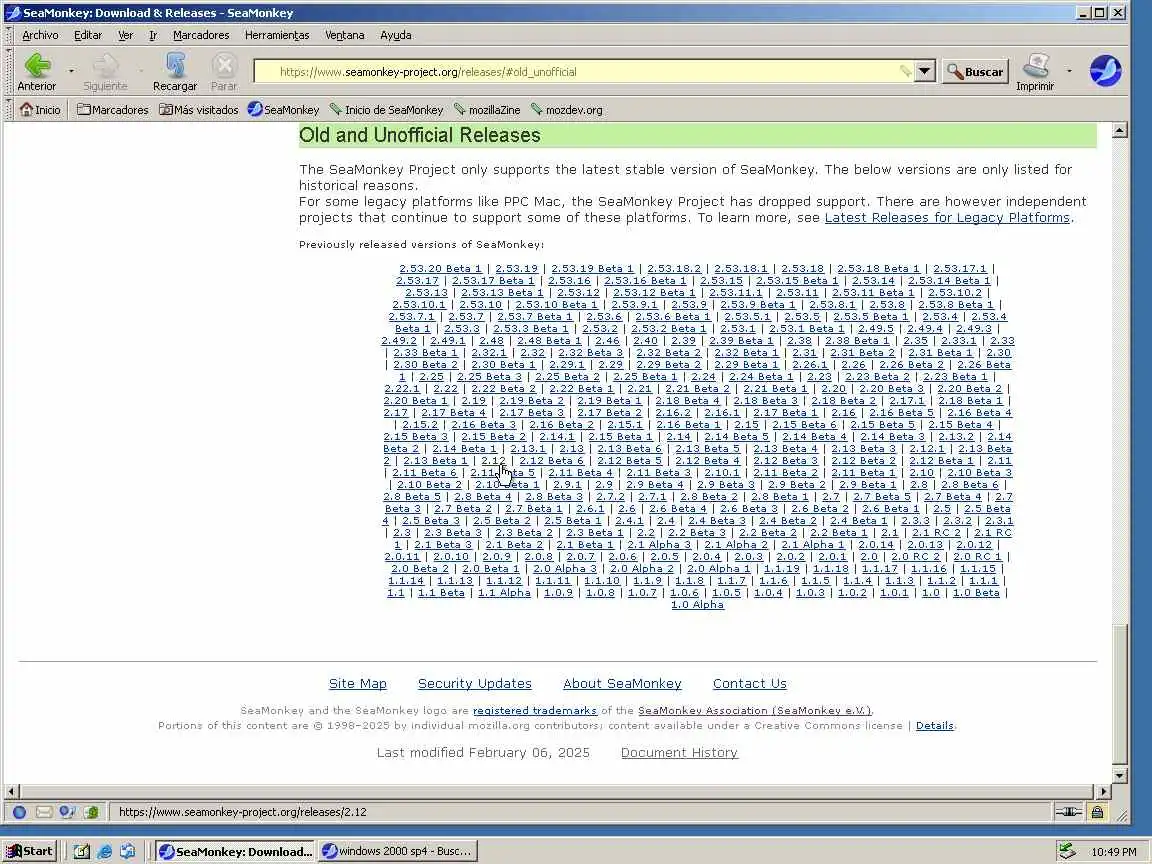Reload the page with Recargar

point(175,72)
